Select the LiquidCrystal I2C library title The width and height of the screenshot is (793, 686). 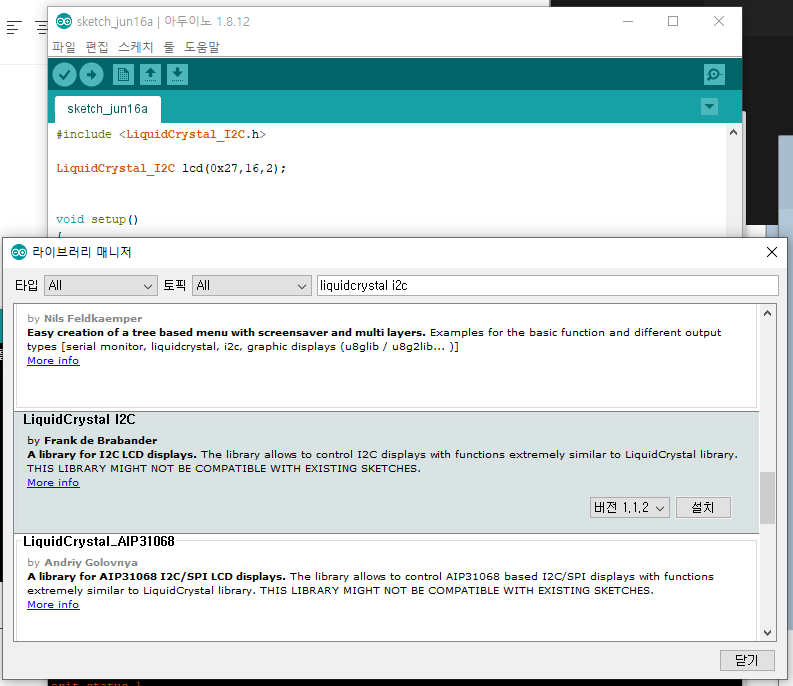(x=79, y=419)
